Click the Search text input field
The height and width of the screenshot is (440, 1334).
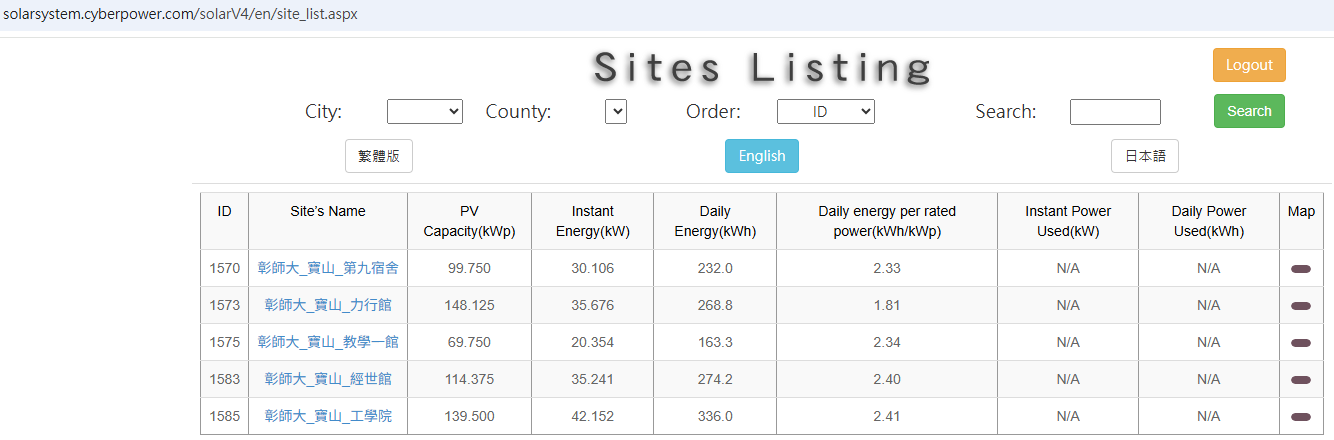[x=1115, y=112]
